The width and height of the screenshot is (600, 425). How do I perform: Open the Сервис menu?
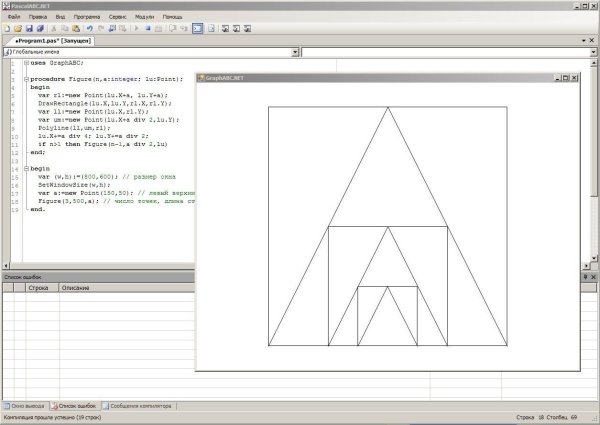(x=117, y=17)
